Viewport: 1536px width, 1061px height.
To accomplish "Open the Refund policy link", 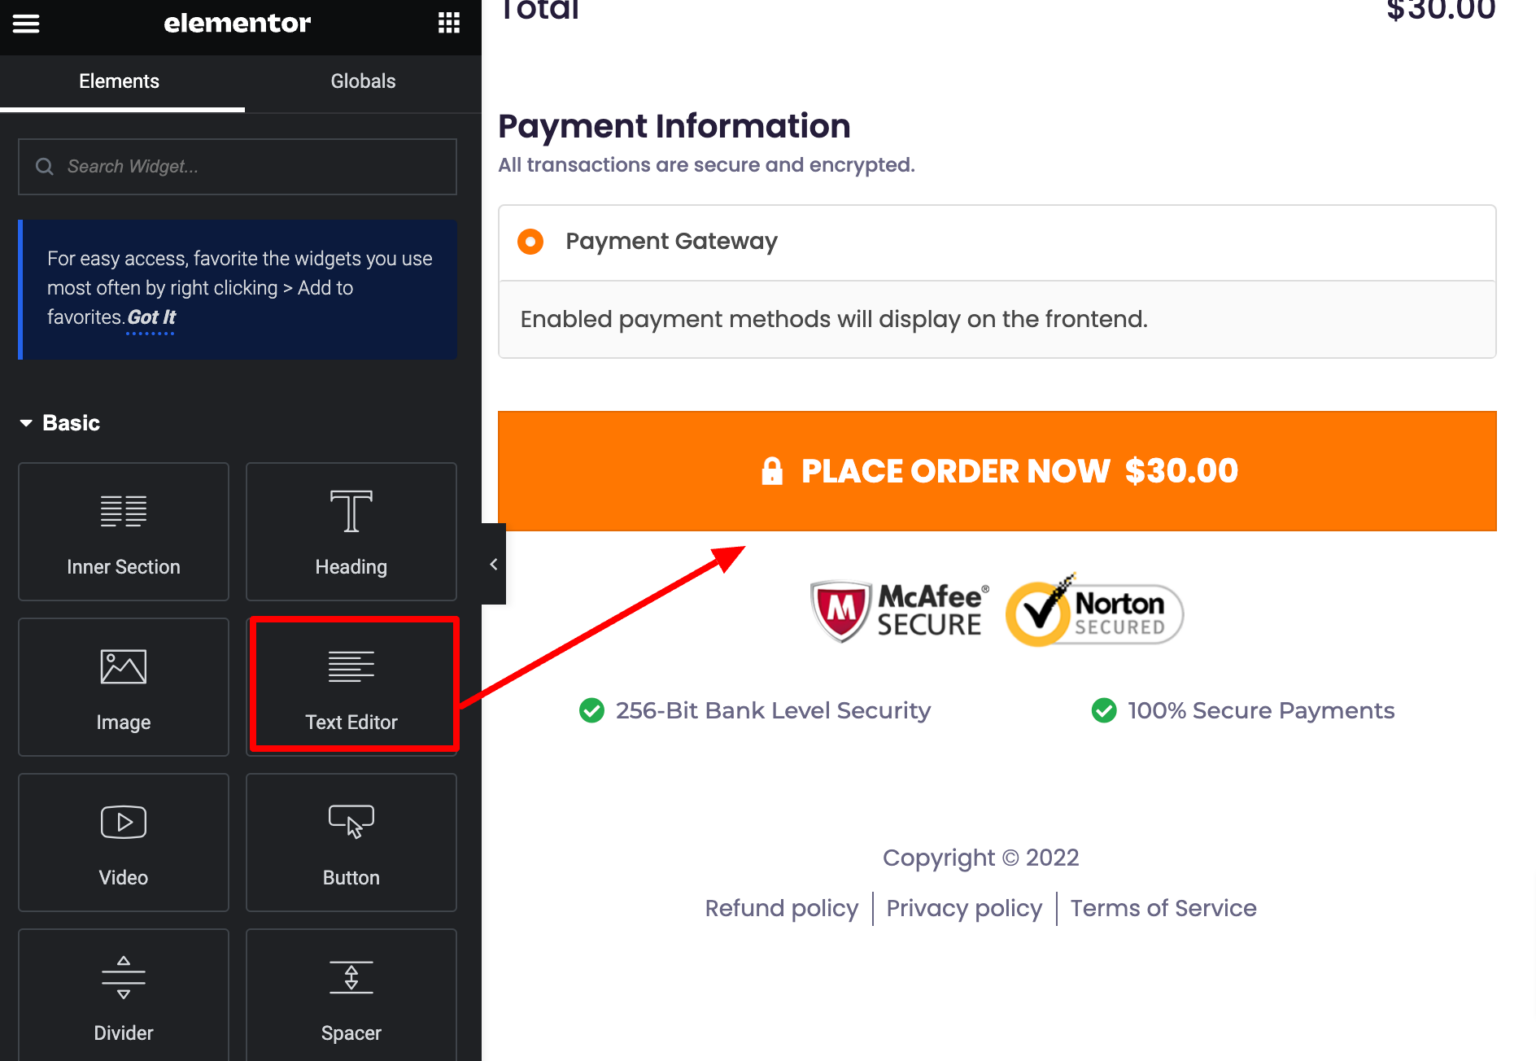I will tap(781, 908).
